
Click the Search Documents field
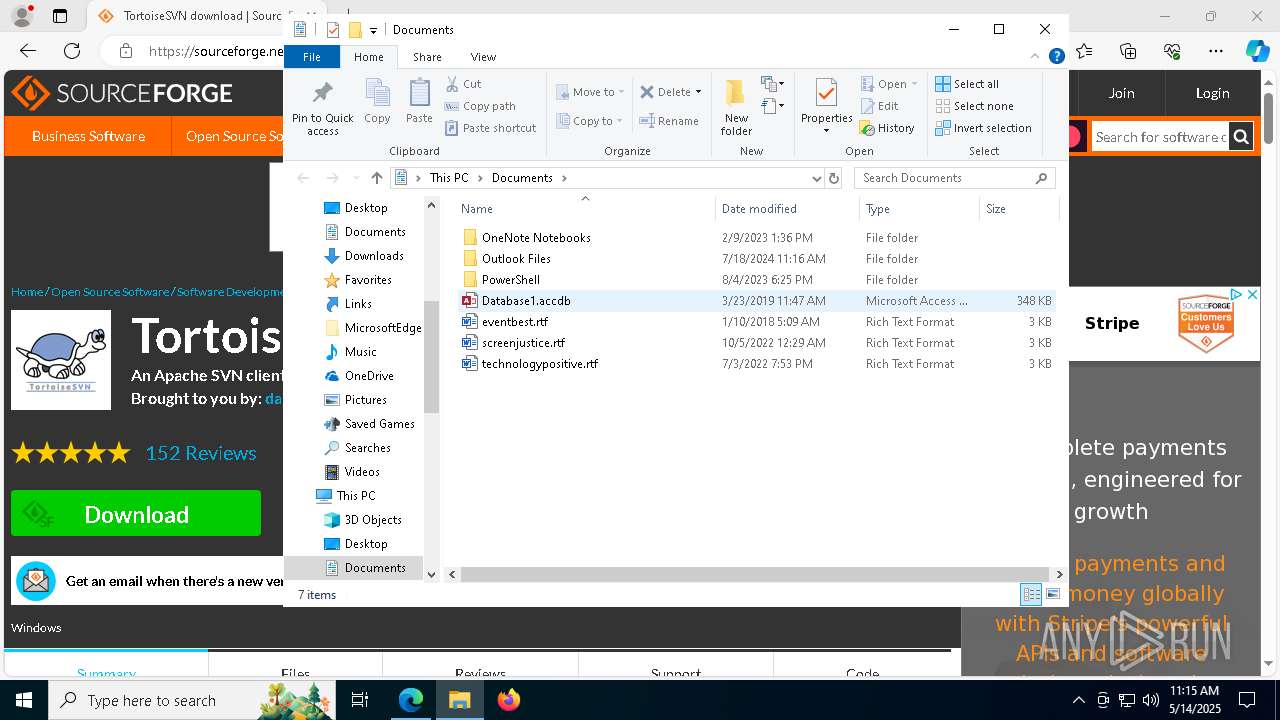click(x=954, y=178)
